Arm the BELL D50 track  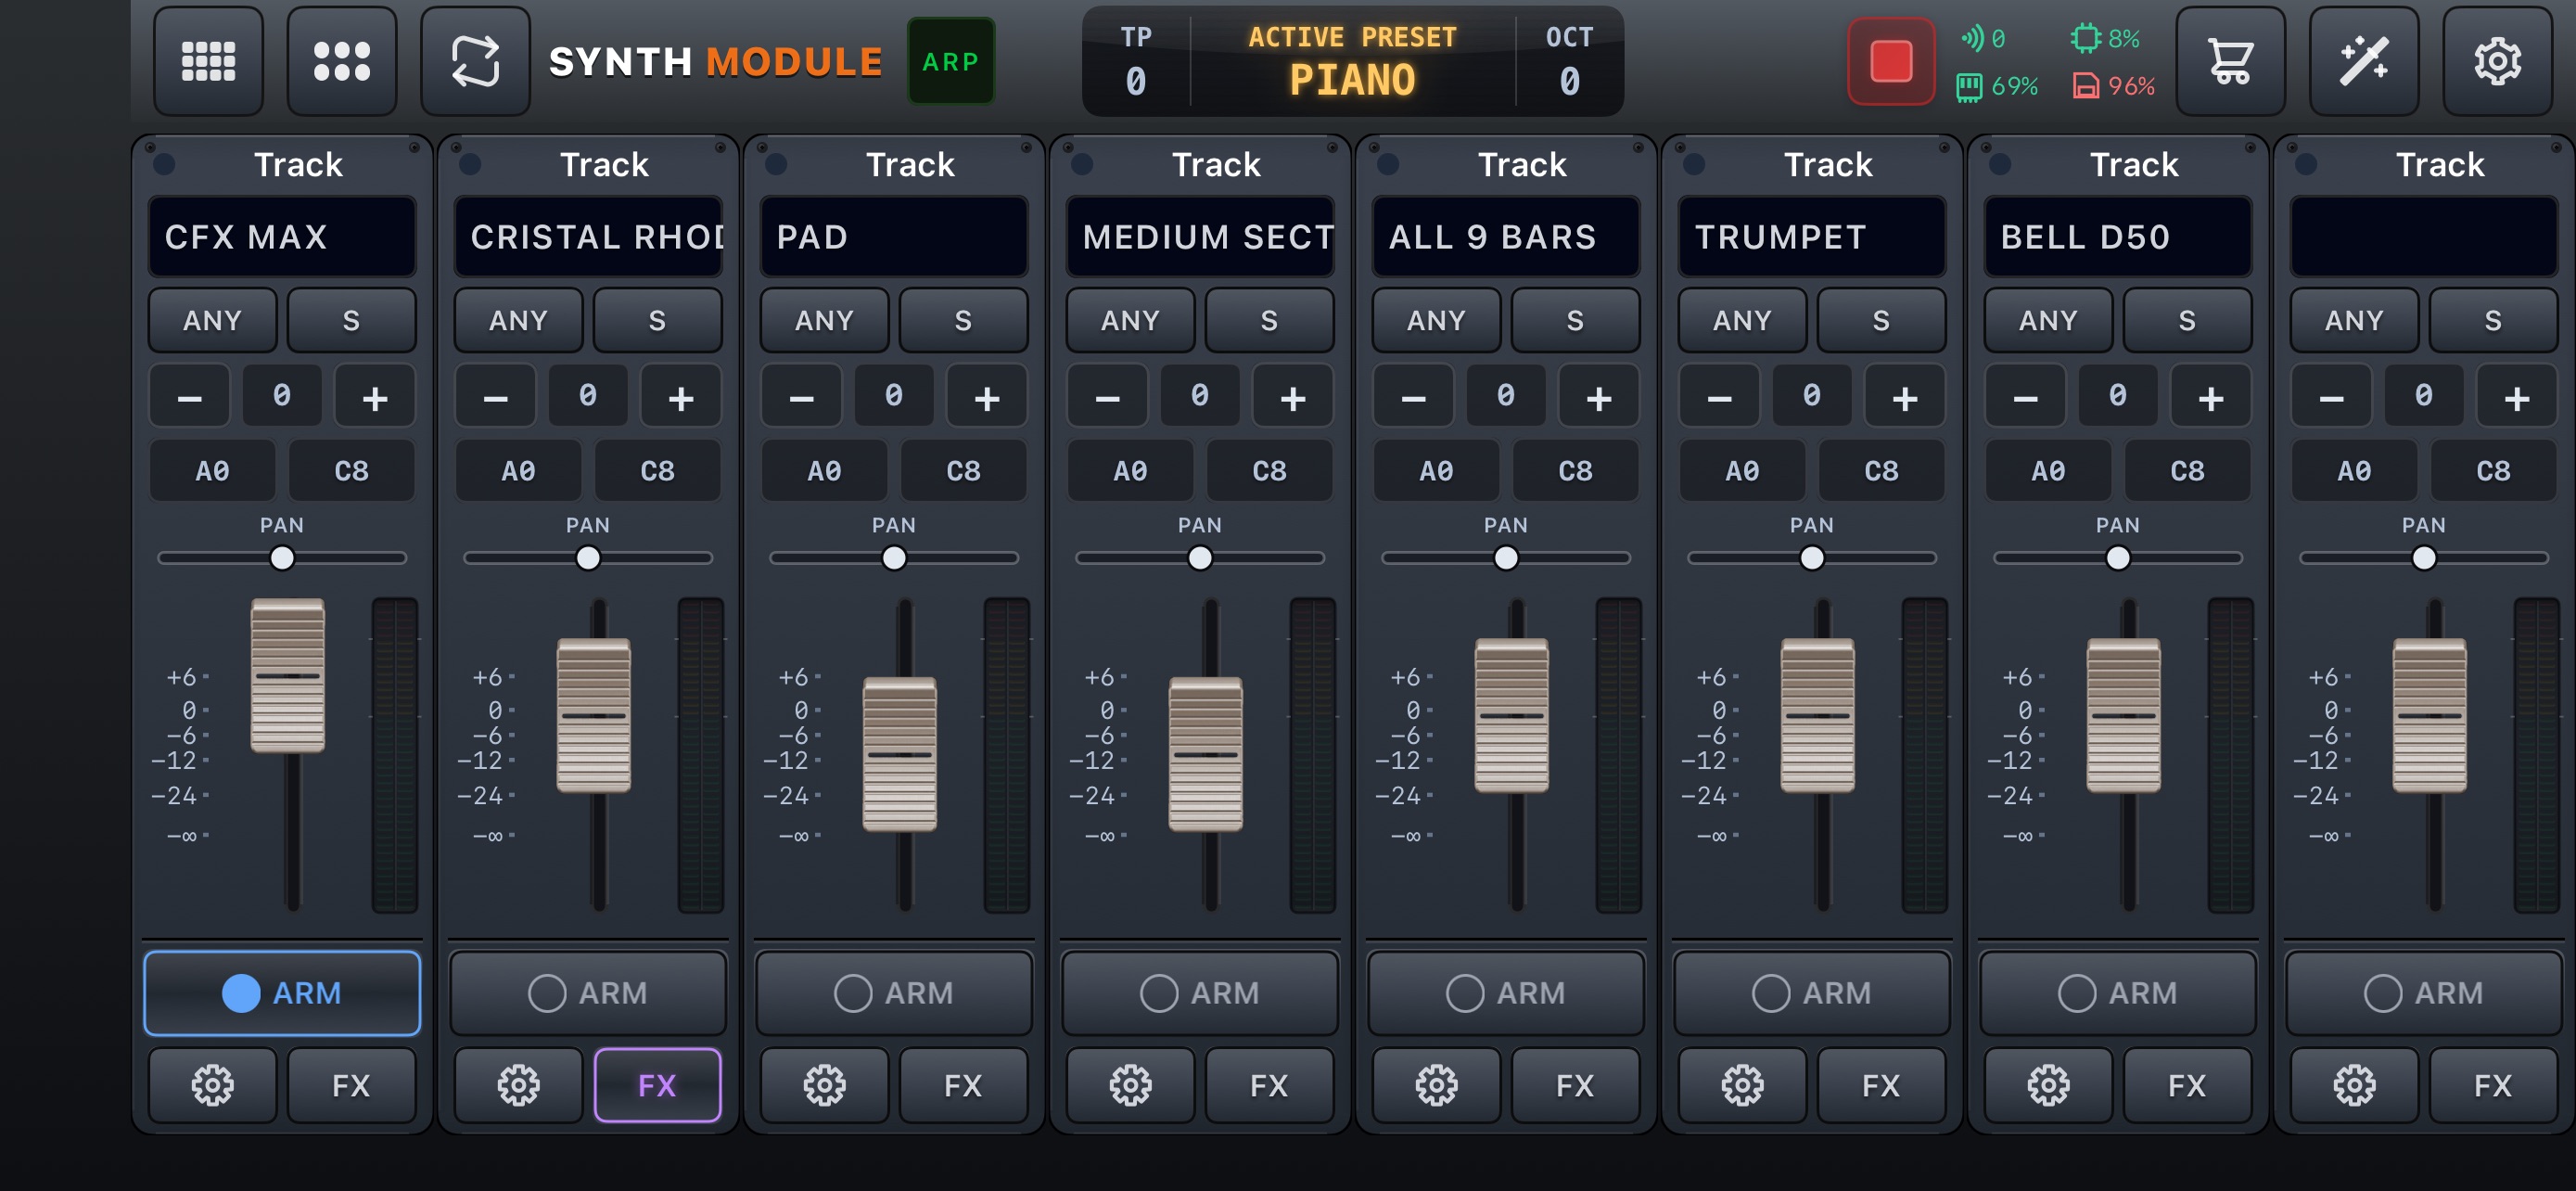coord(2118,993)
